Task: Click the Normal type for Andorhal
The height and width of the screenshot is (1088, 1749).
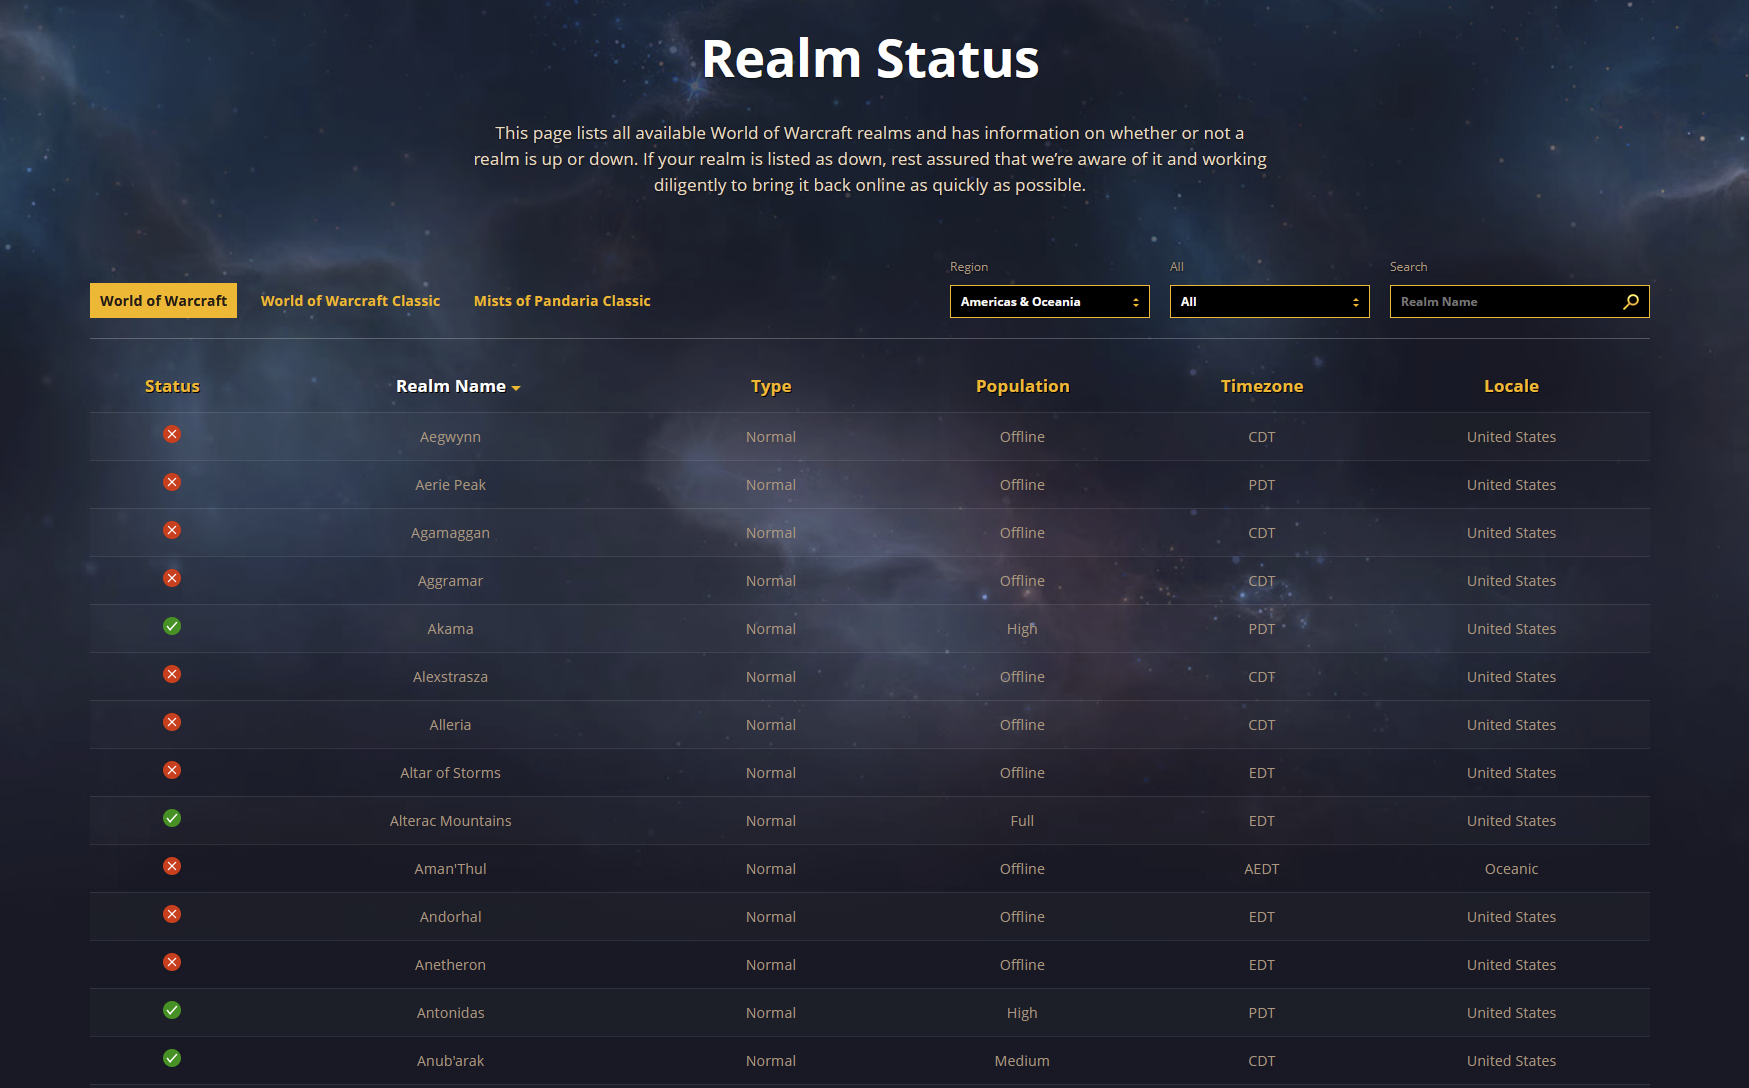Action: 771,917
